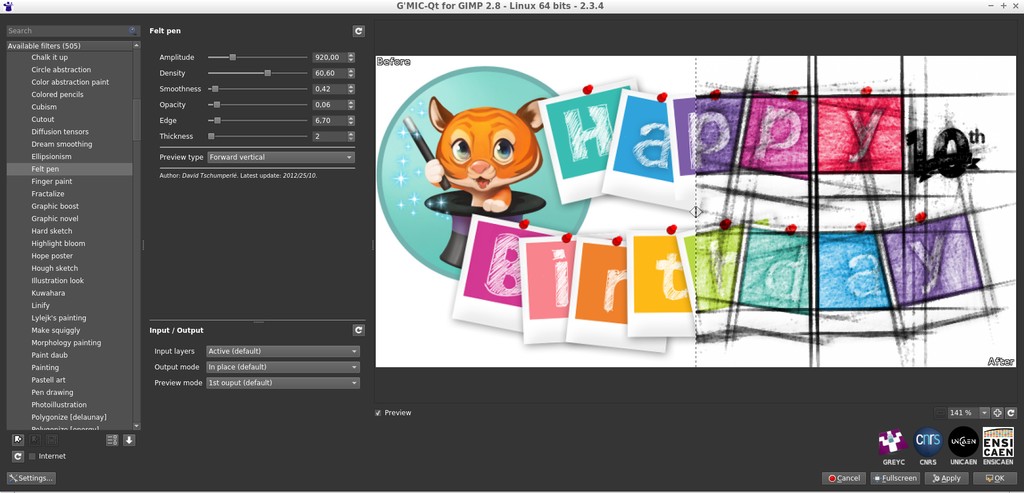Open the Input layers dropdown

click(283, 351)
